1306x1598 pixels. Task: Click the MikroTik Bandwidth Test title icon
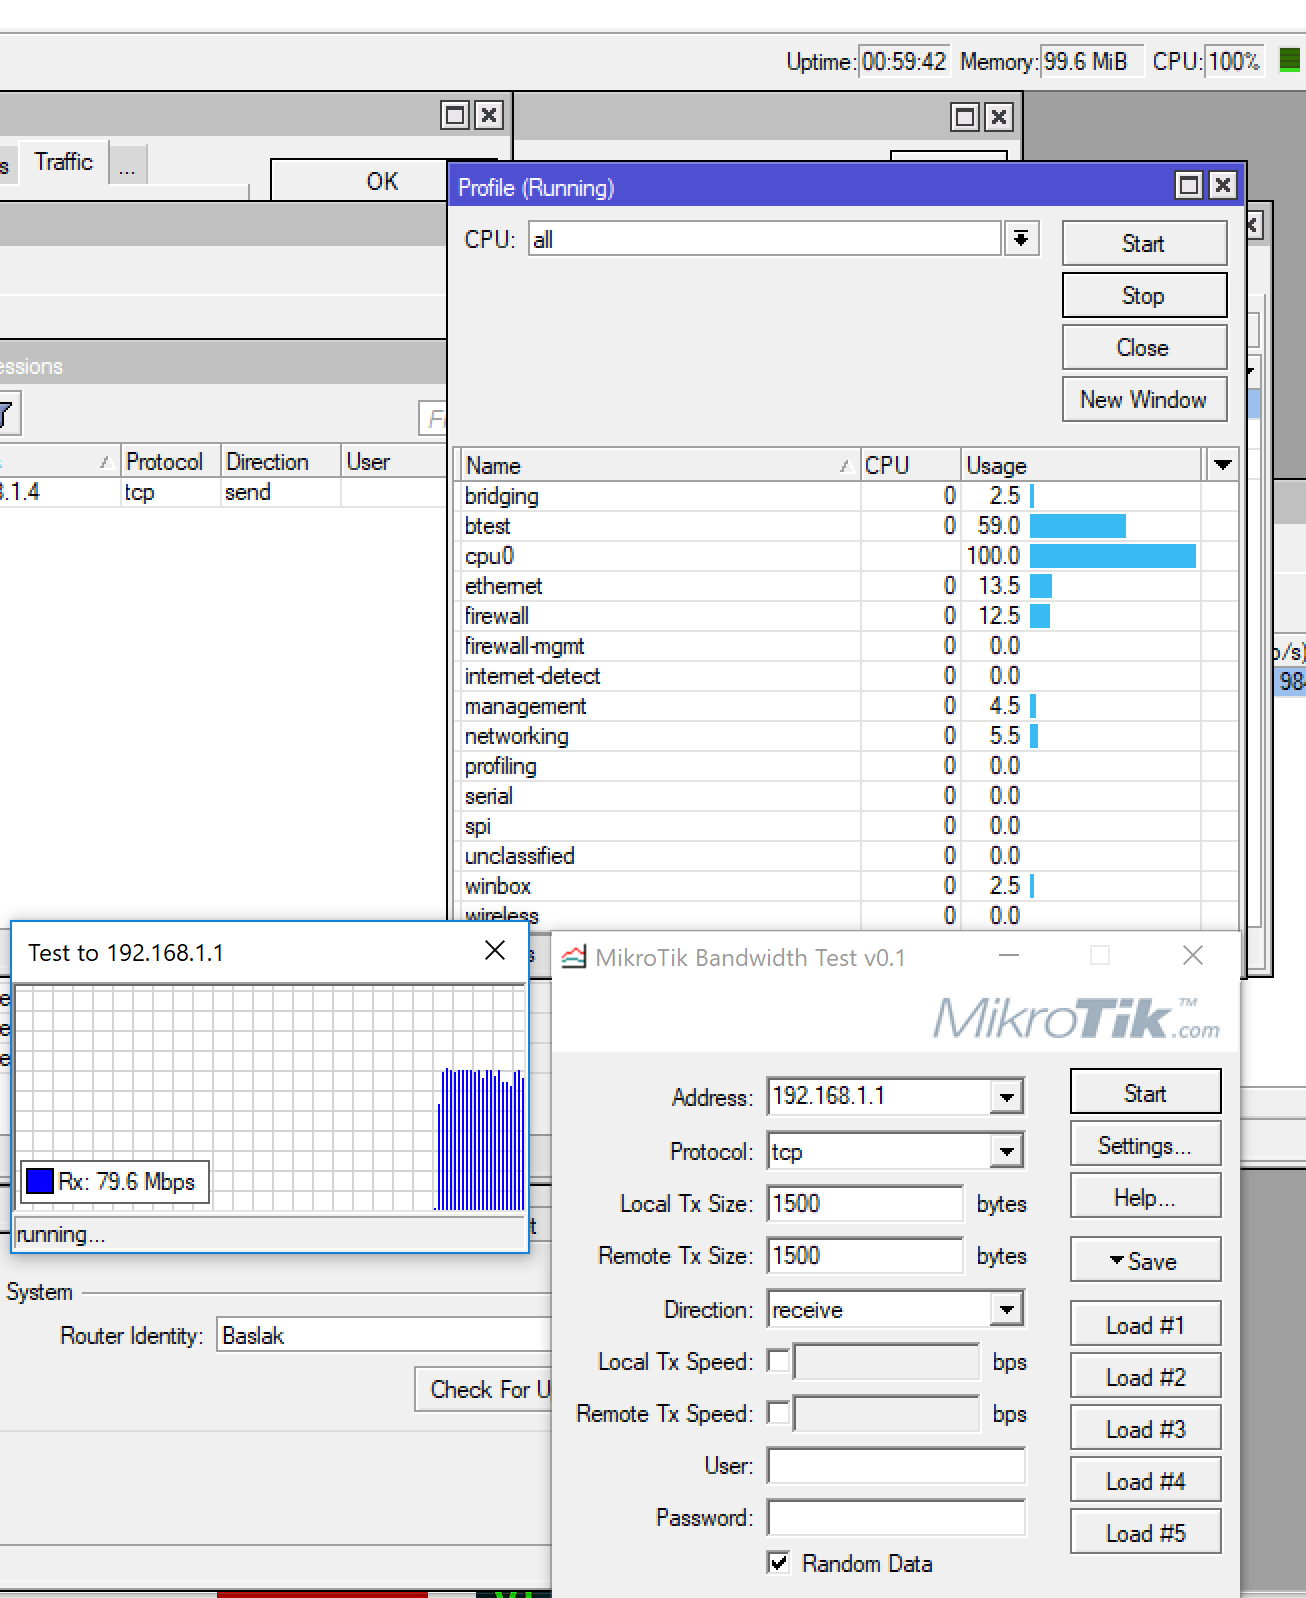point(574,957)
